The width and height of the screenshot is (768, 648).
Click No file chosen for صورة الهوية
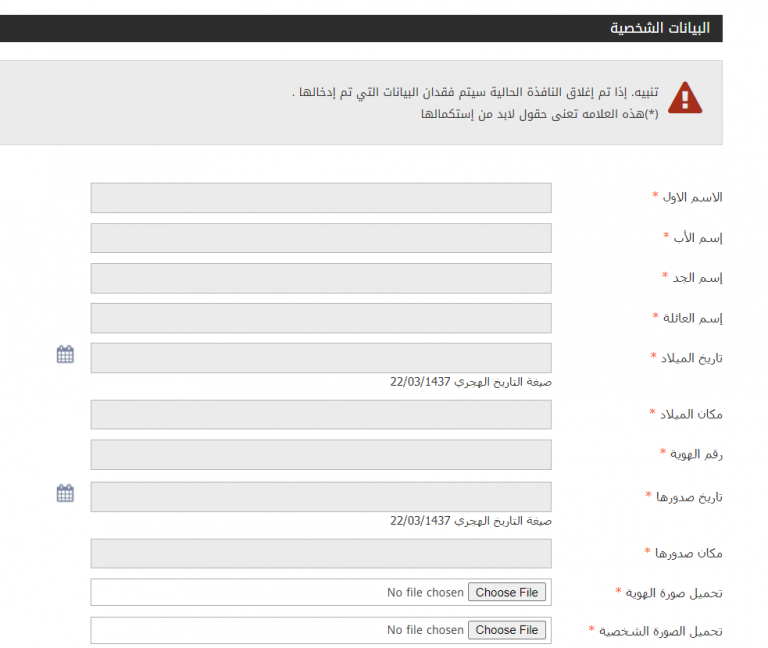click(425, 592)
